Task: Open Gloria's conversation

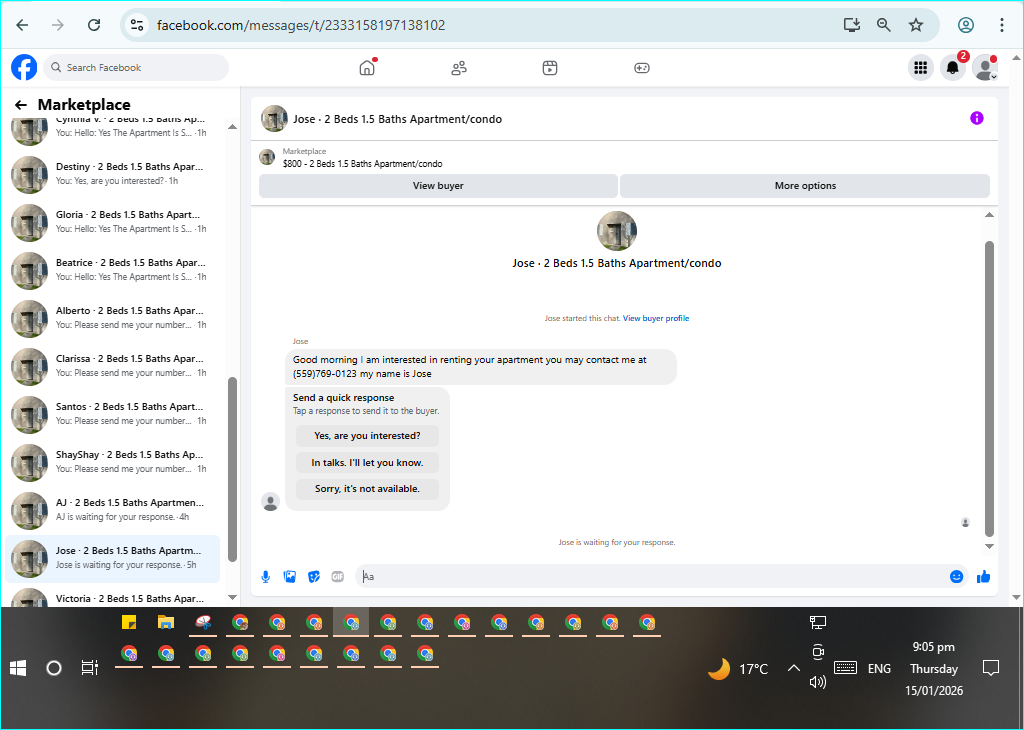Action: 112,221
